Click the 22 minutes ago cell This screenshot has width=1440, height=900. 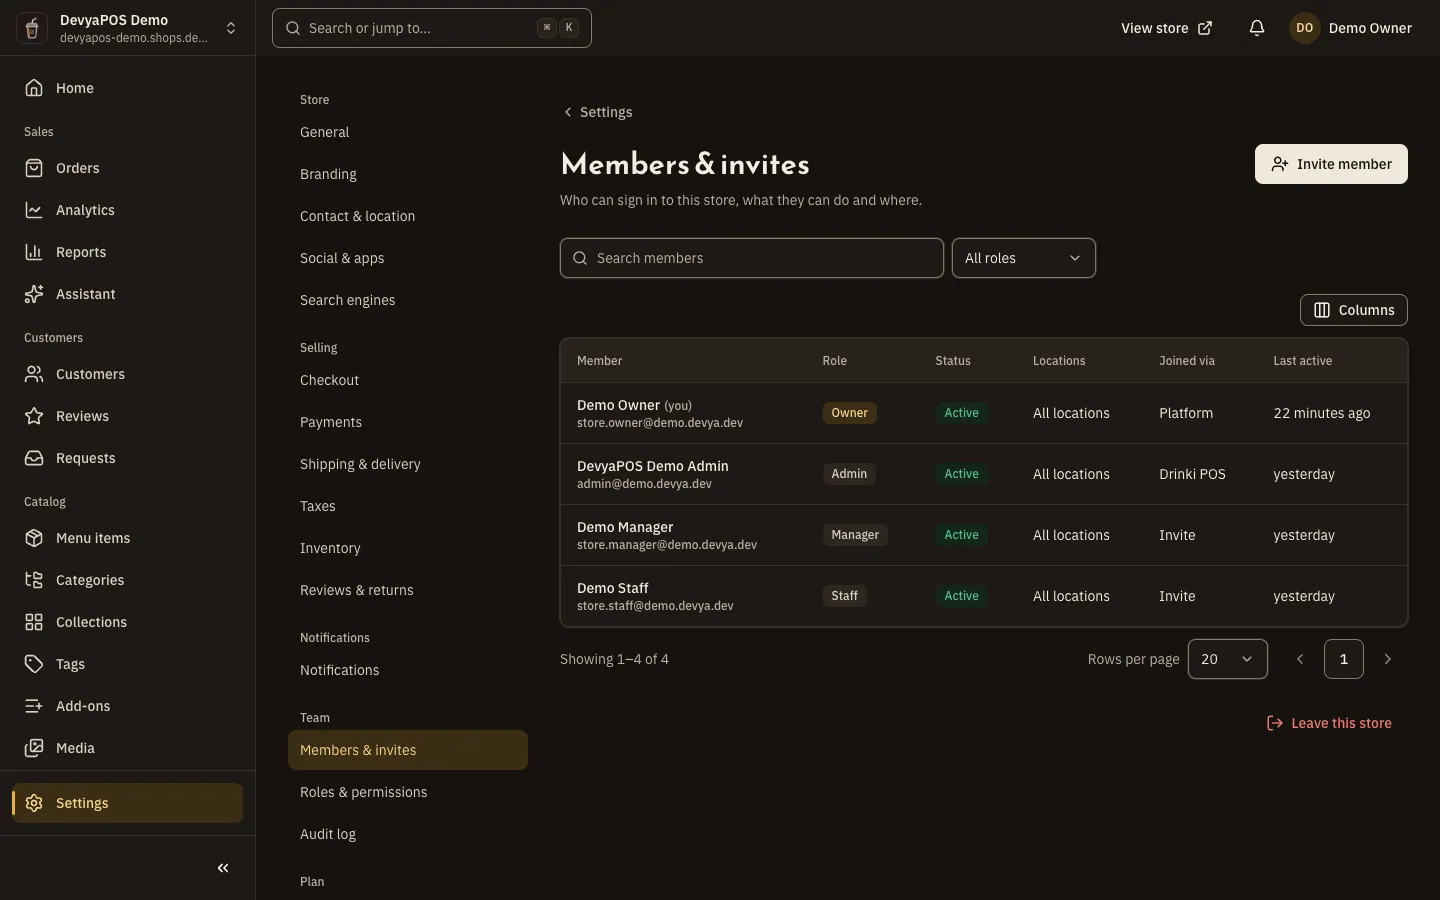[1322, 413]
